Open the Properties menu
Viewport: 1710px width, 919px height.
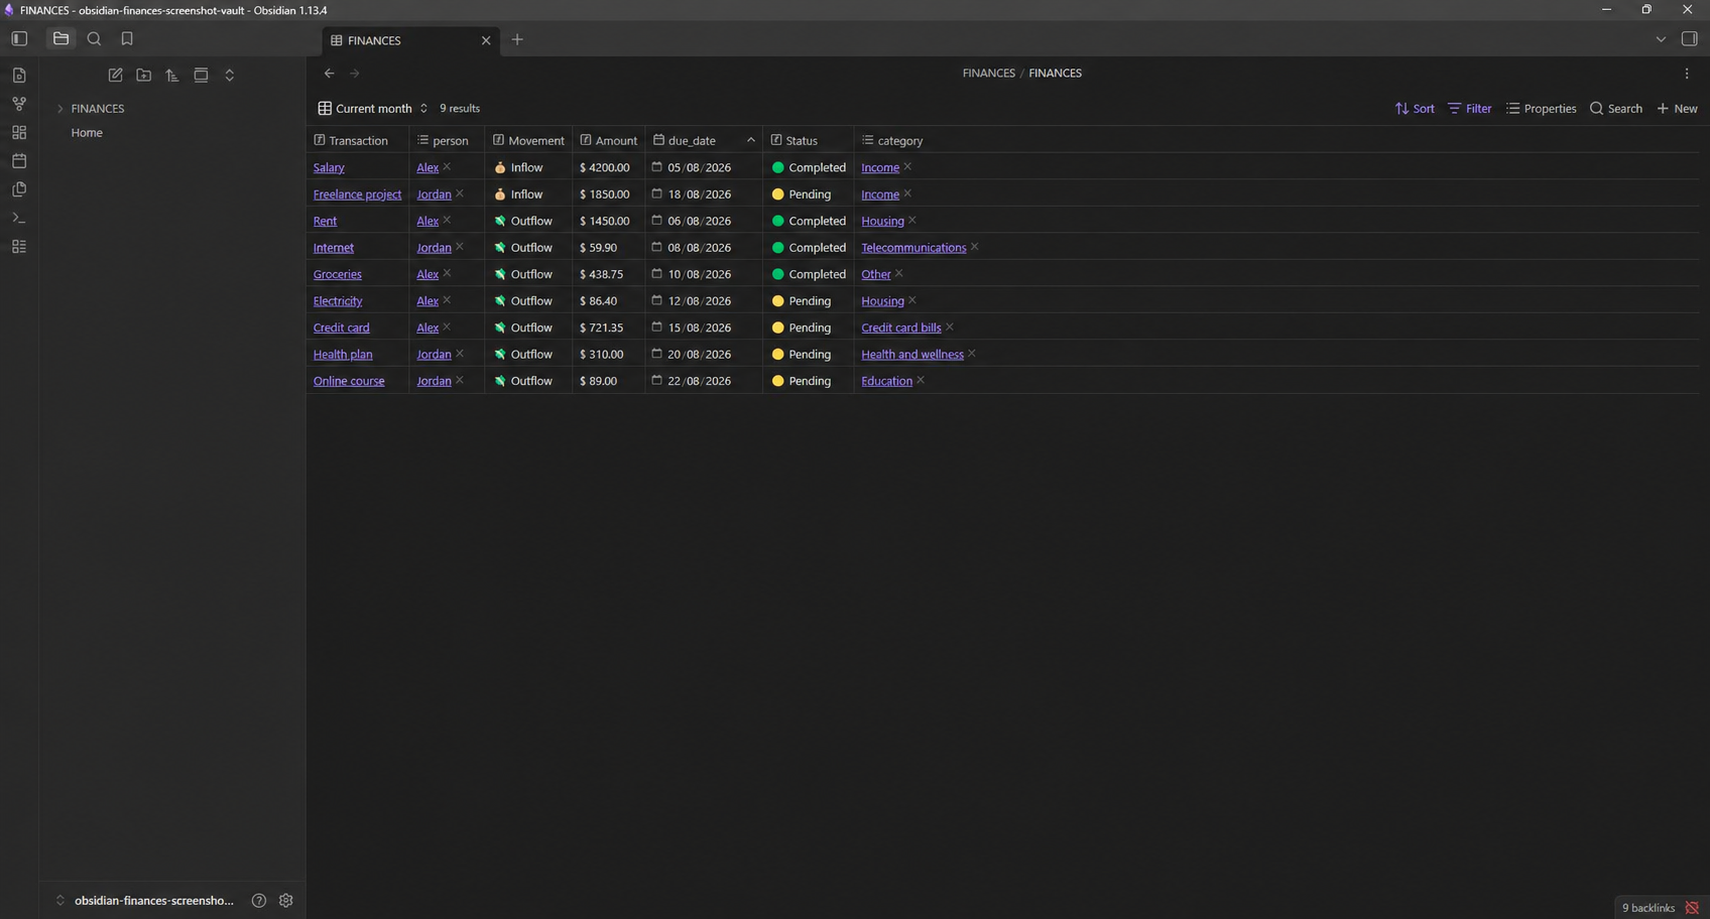coord(1541,108)
